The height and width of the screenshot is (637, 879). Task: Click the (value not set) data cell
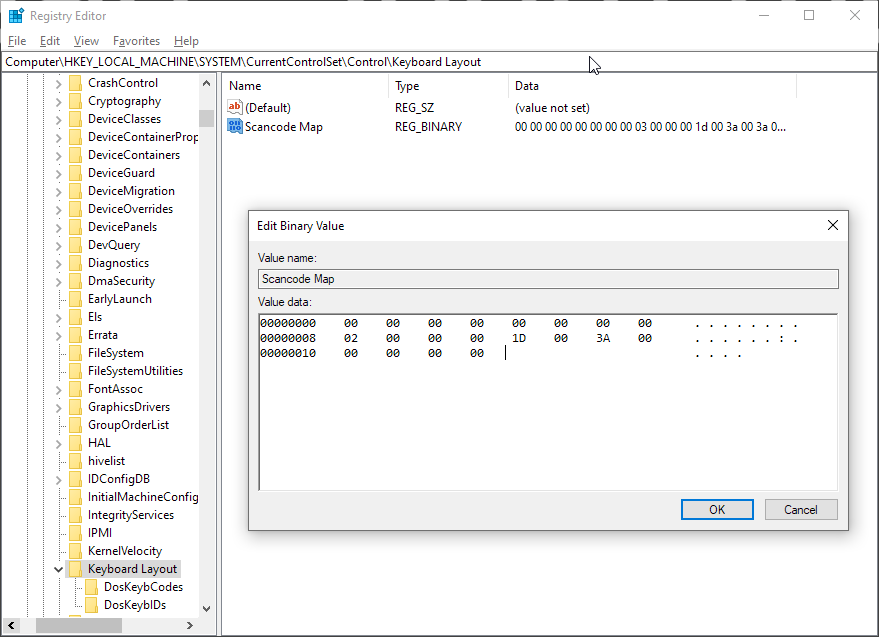pyautogui.click(x=552, y=108)
